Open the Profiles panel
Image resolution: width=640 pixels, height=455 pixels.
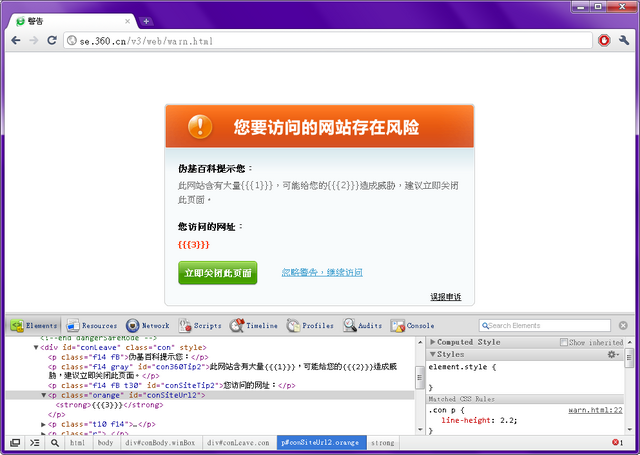310,326
